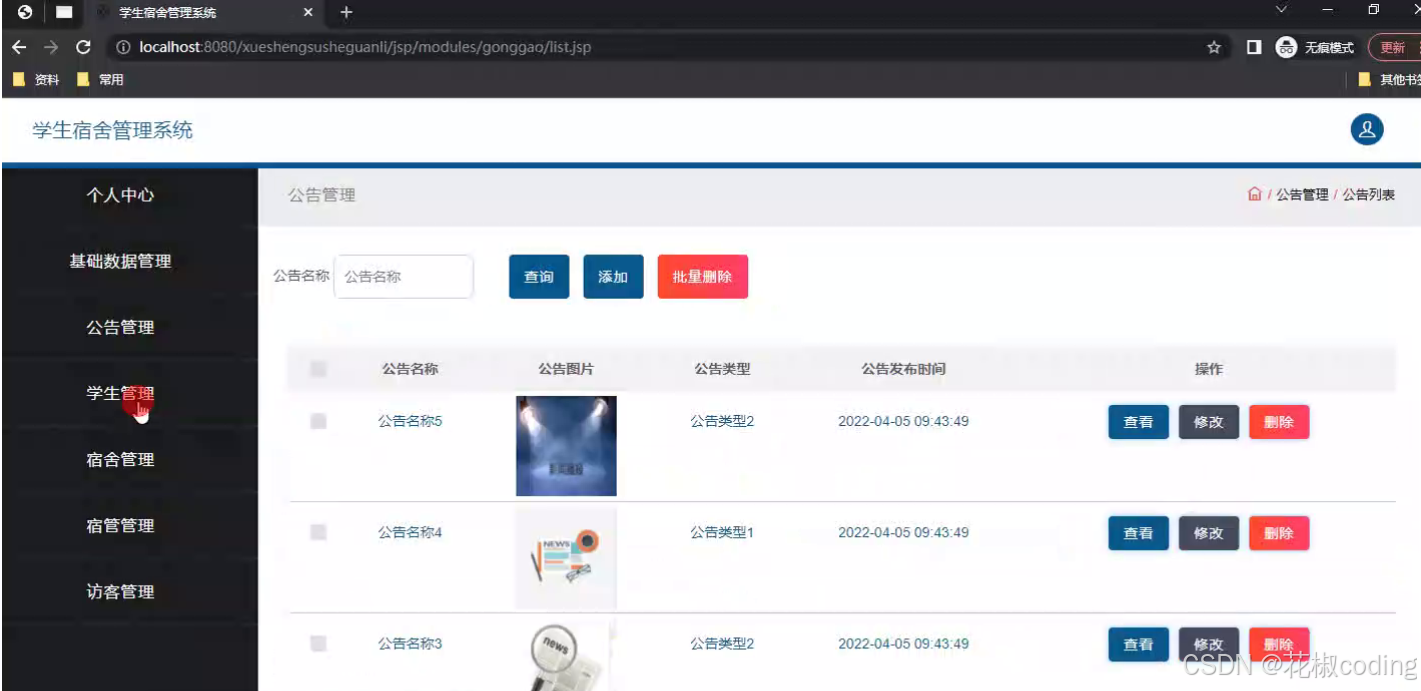Click the 公告名称5 cell text
1421x691 pixels.
(410, 421)
